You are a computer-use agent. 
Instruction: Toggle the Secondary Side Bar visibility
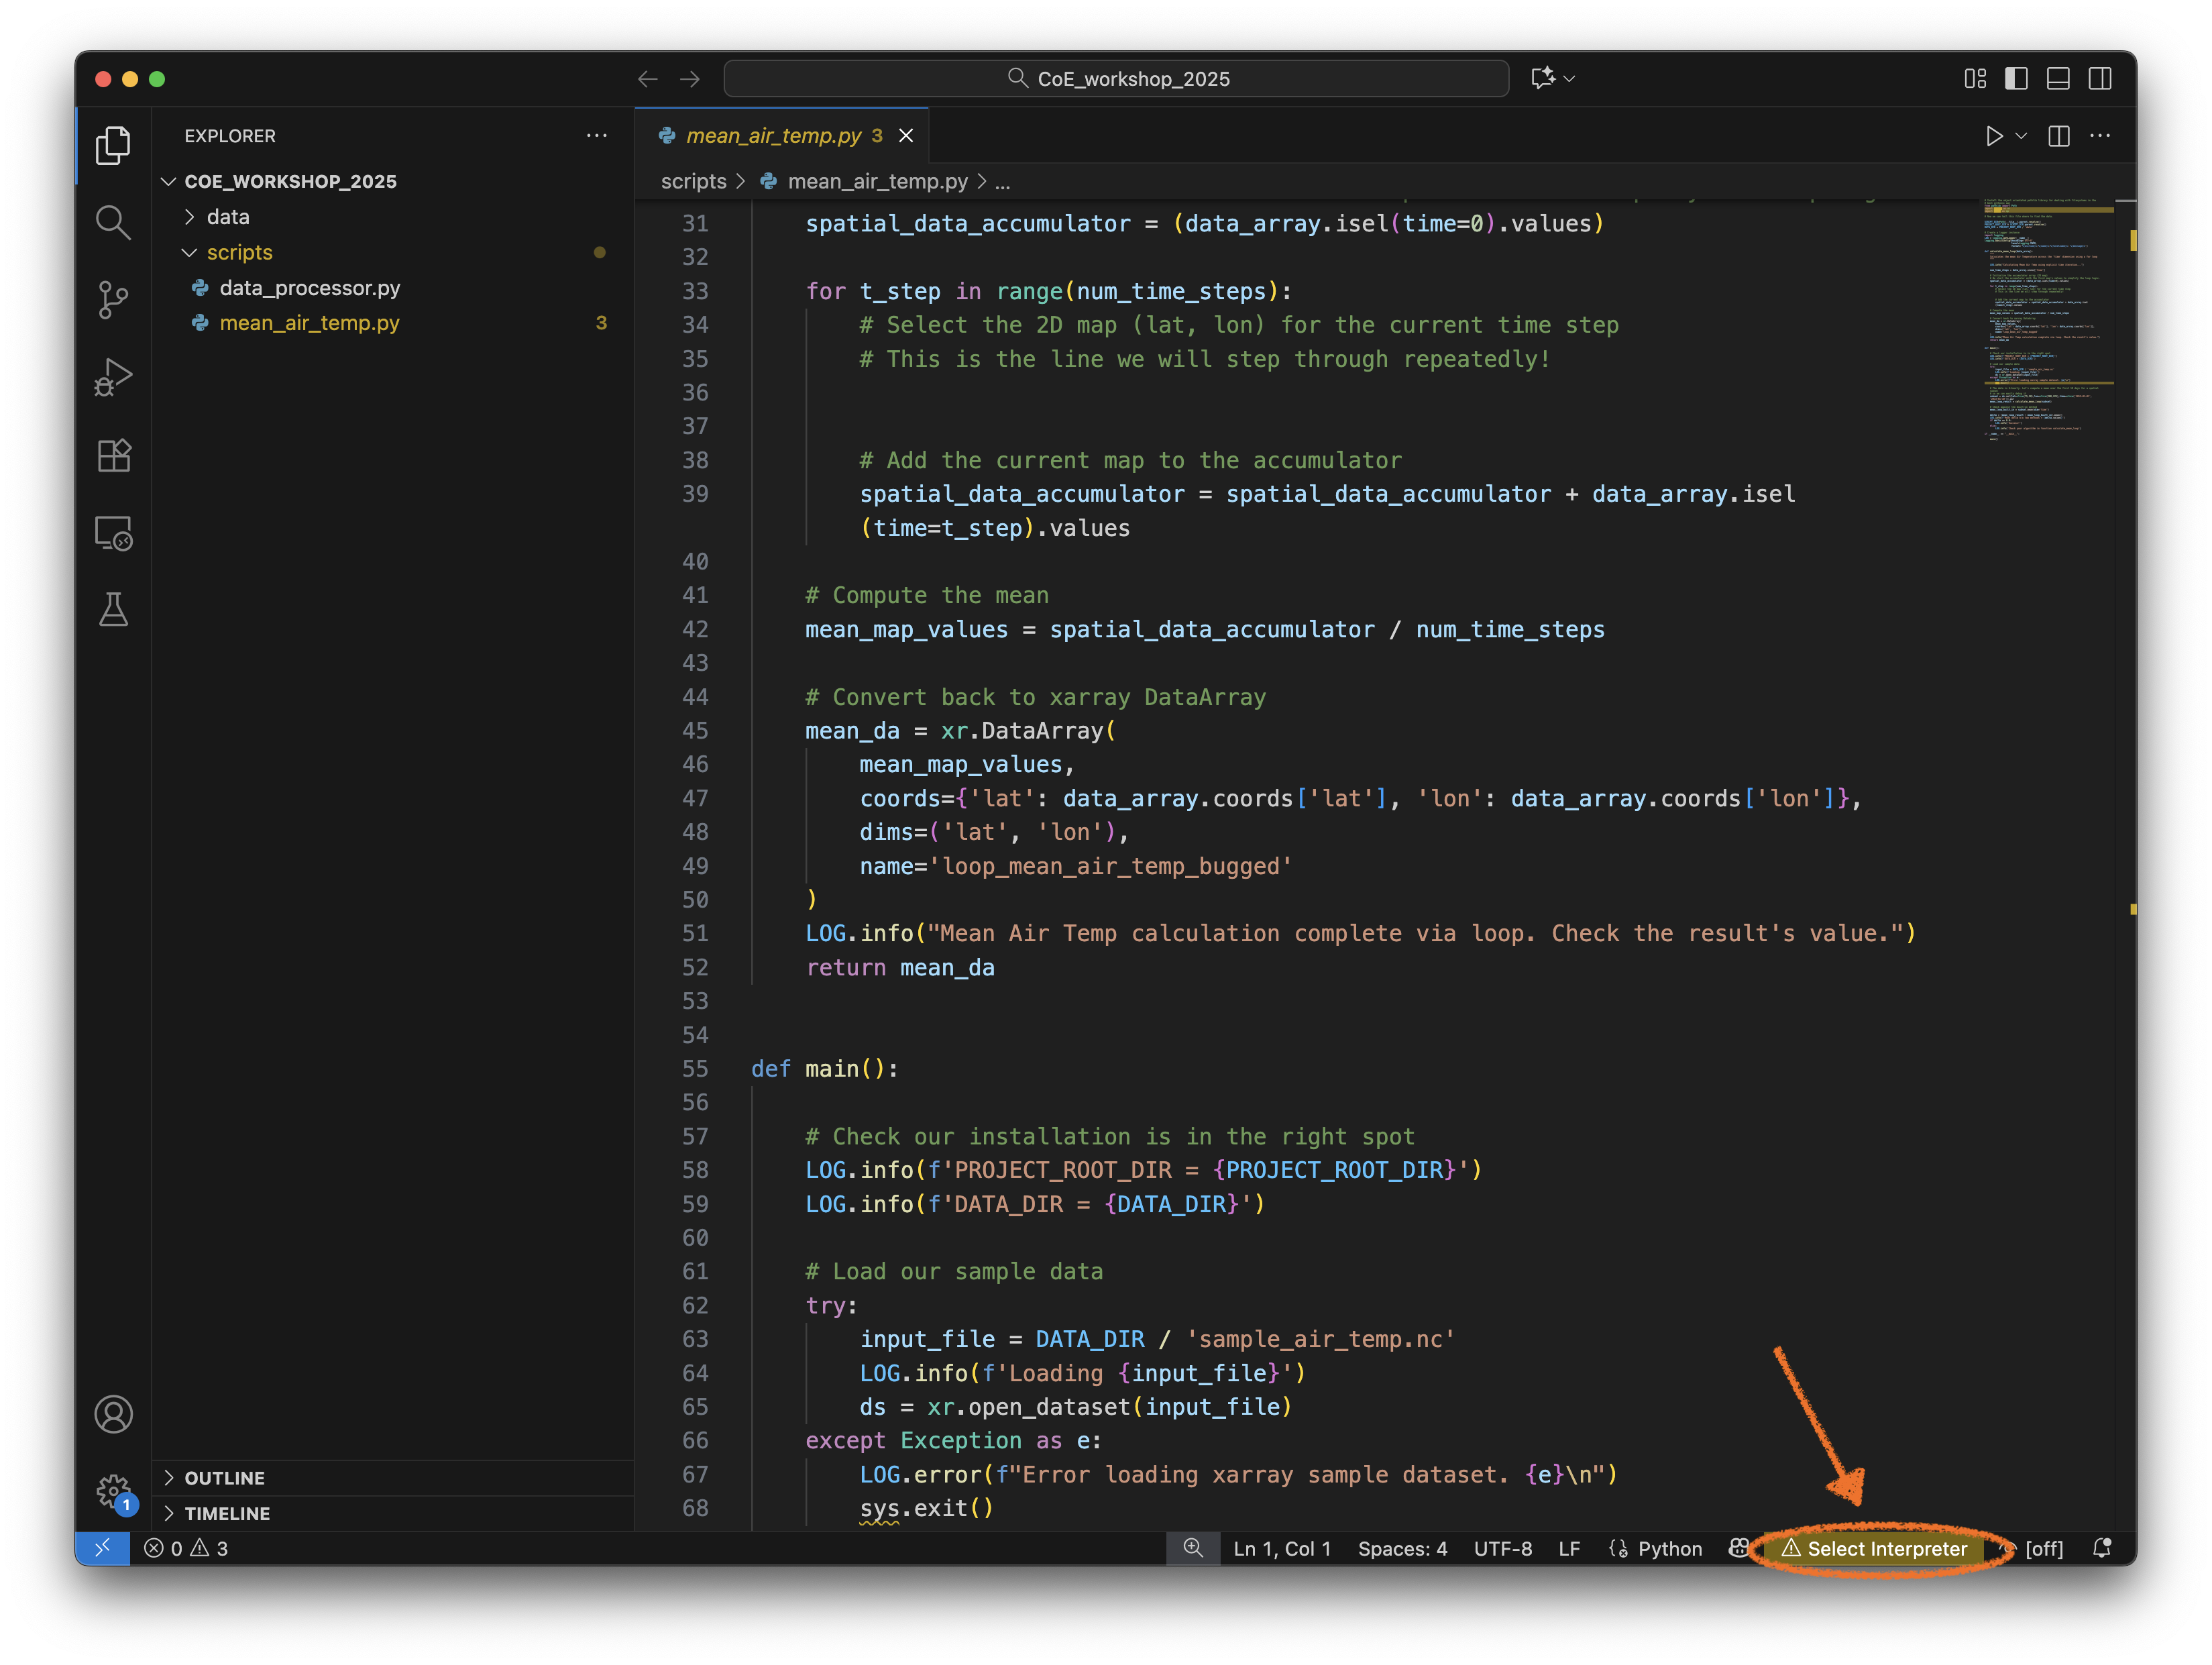tap(2100, 79)
